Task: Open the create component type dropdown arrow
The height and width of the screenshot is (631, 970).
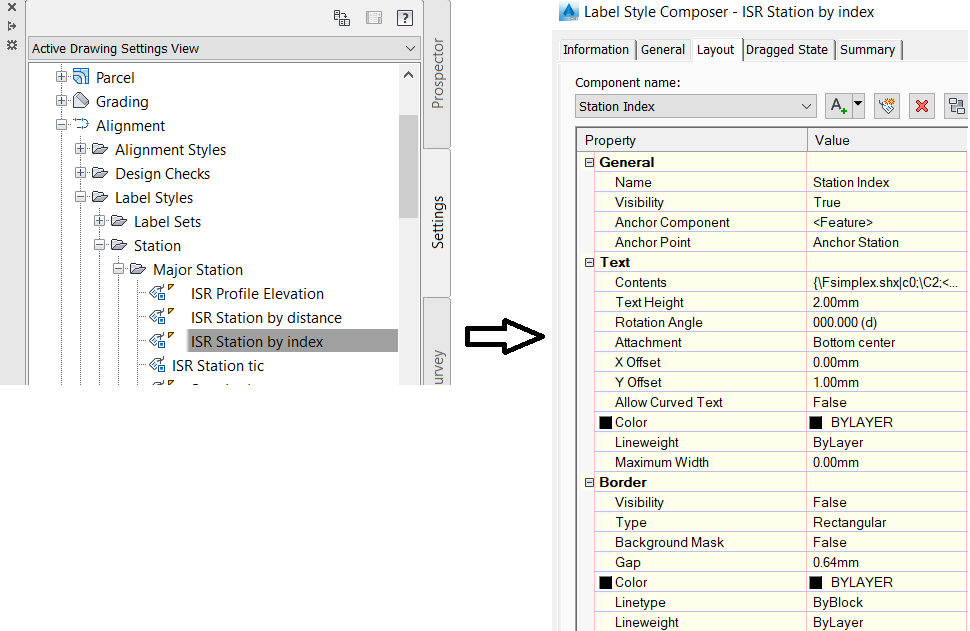Action: [858, 106]
